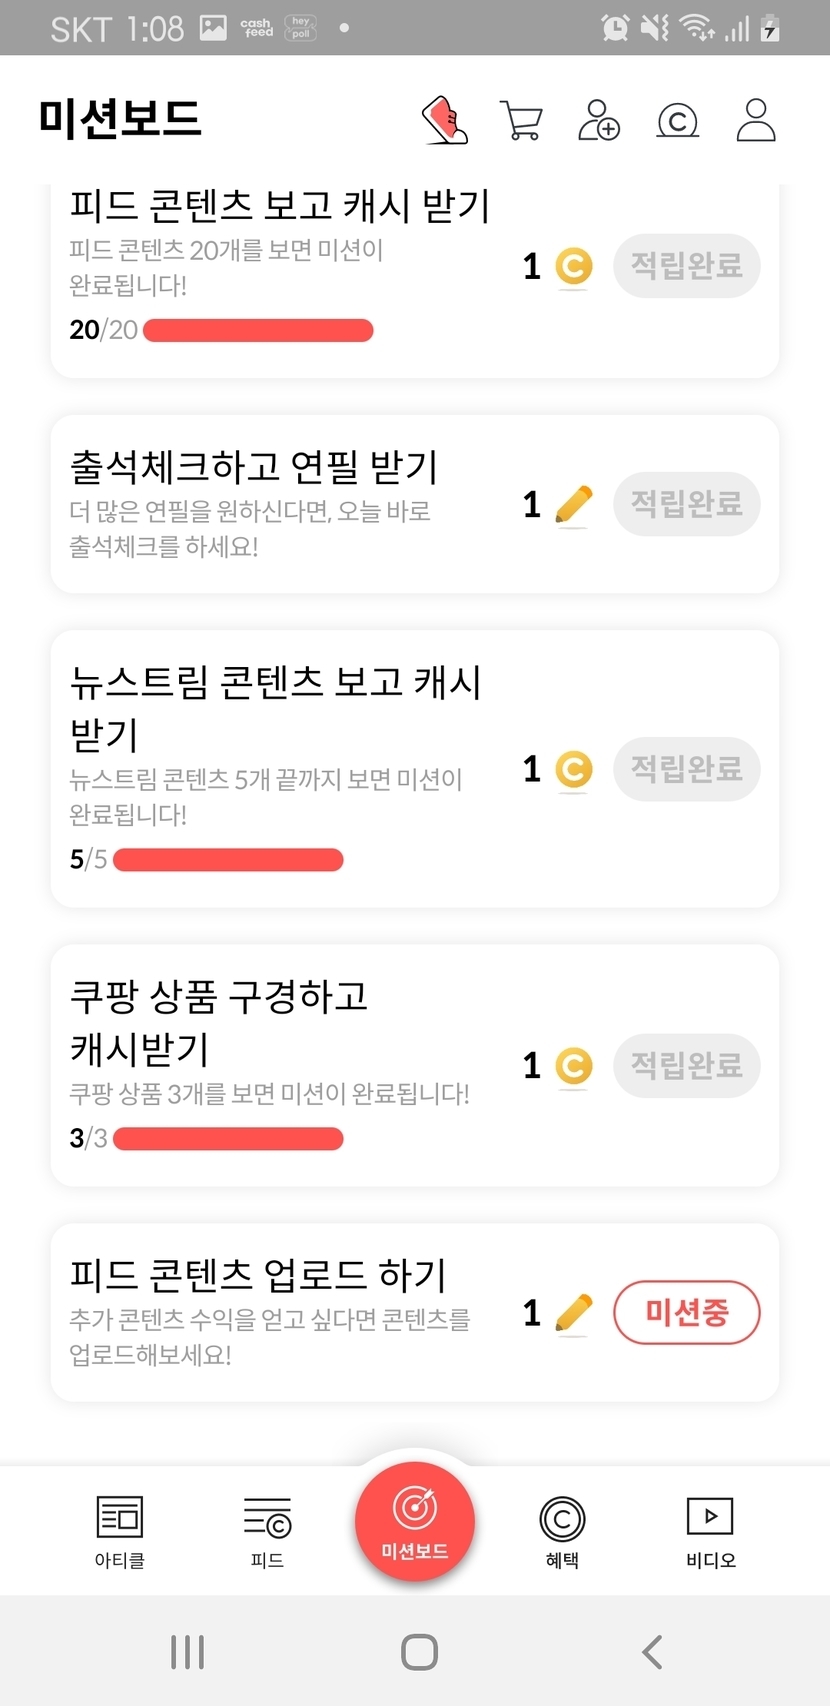Tap pencil icon in 피드 콘텐츠 업로드 mission
The width and height of the screenshot is (830, 1706).
(573, 1313)
